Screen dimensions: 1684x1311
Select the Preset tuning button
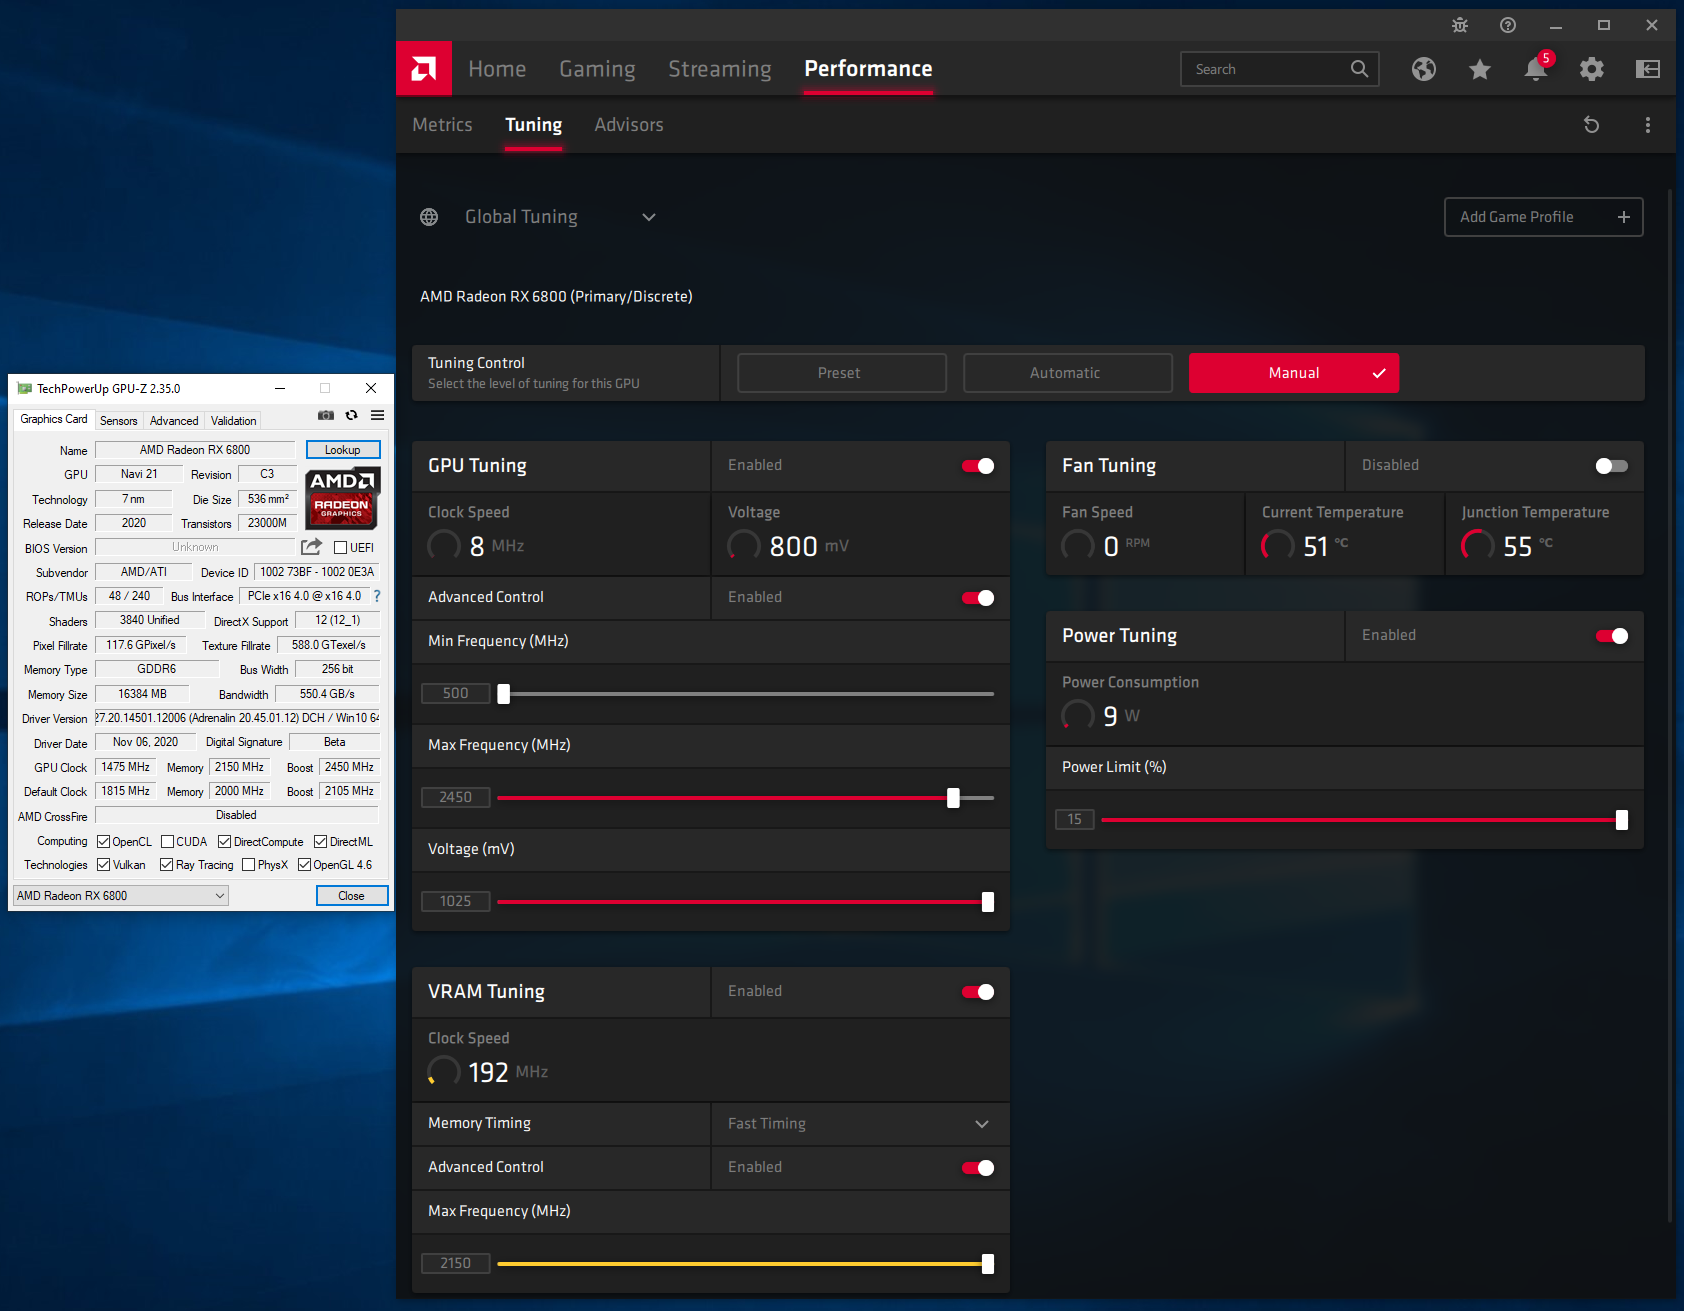point(841,373)
